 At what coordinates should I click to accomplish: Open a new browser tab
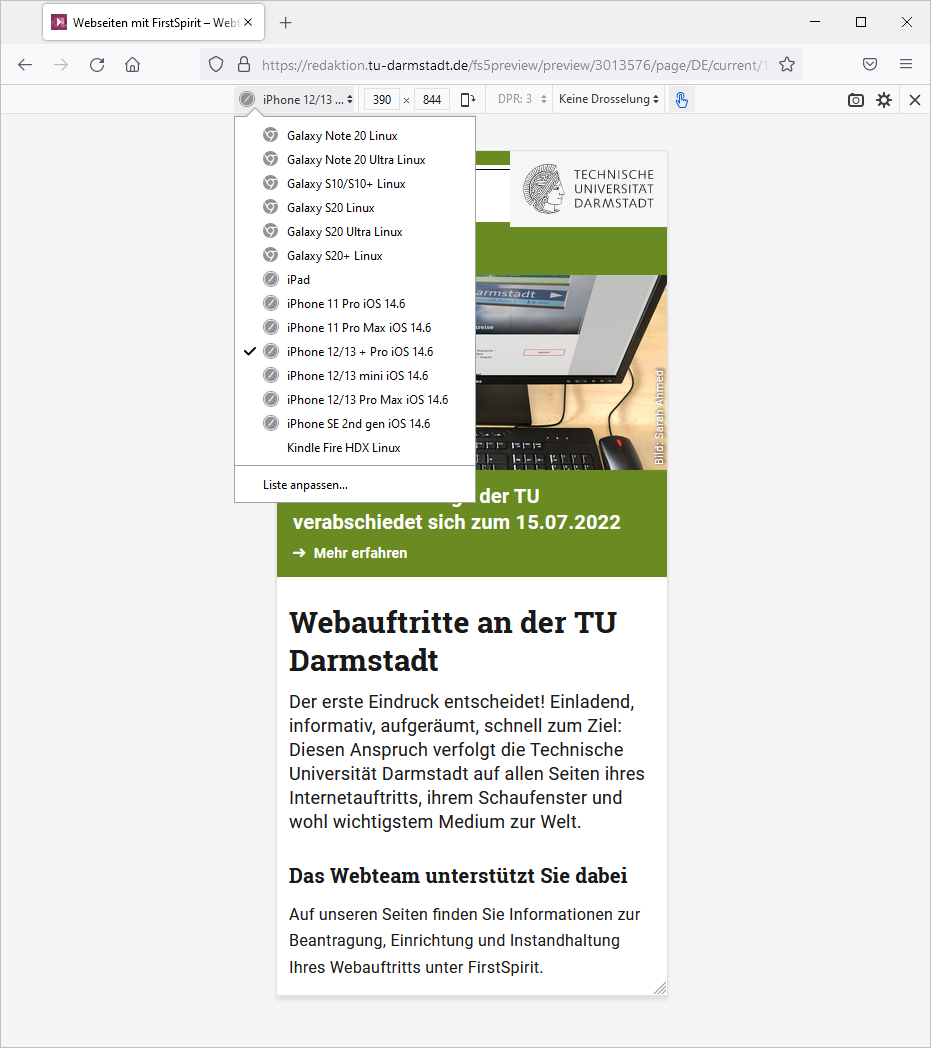(x=285, y=23)
